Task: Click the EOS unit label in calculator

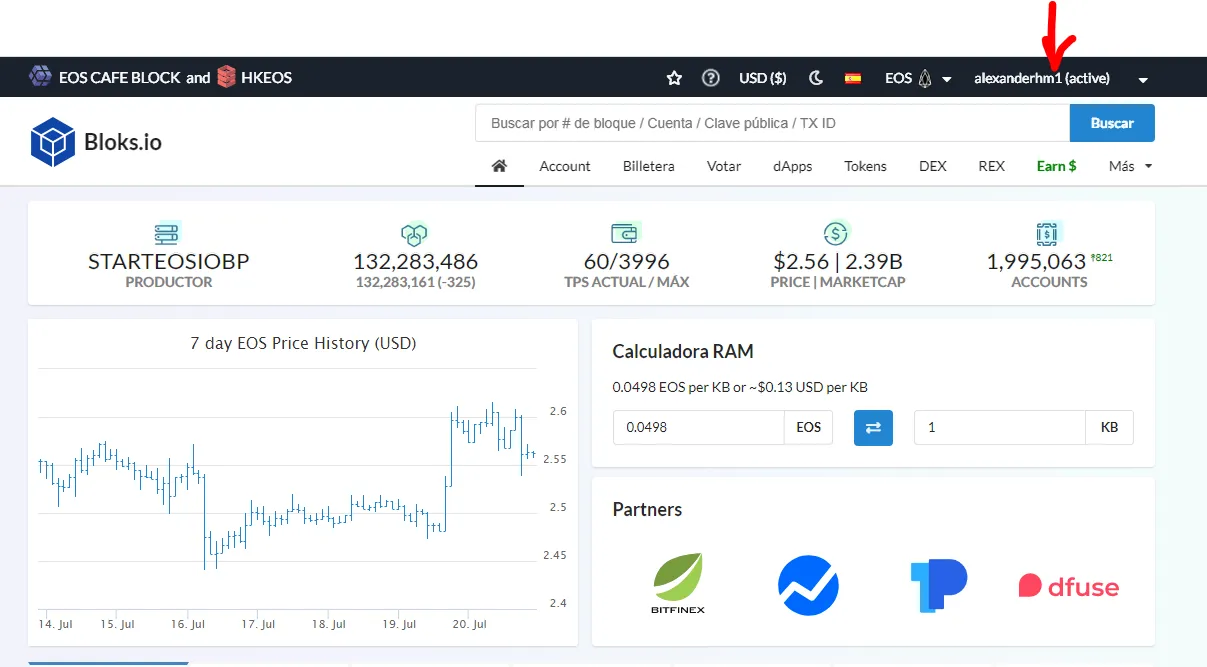Action: 809,427
